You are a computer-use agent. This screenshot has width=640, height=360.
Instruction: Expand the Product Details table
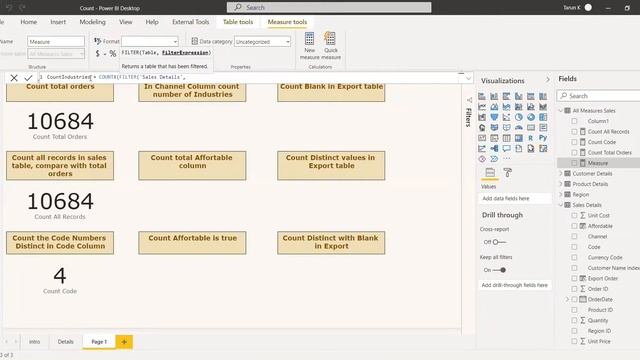[x=561, y=184]
